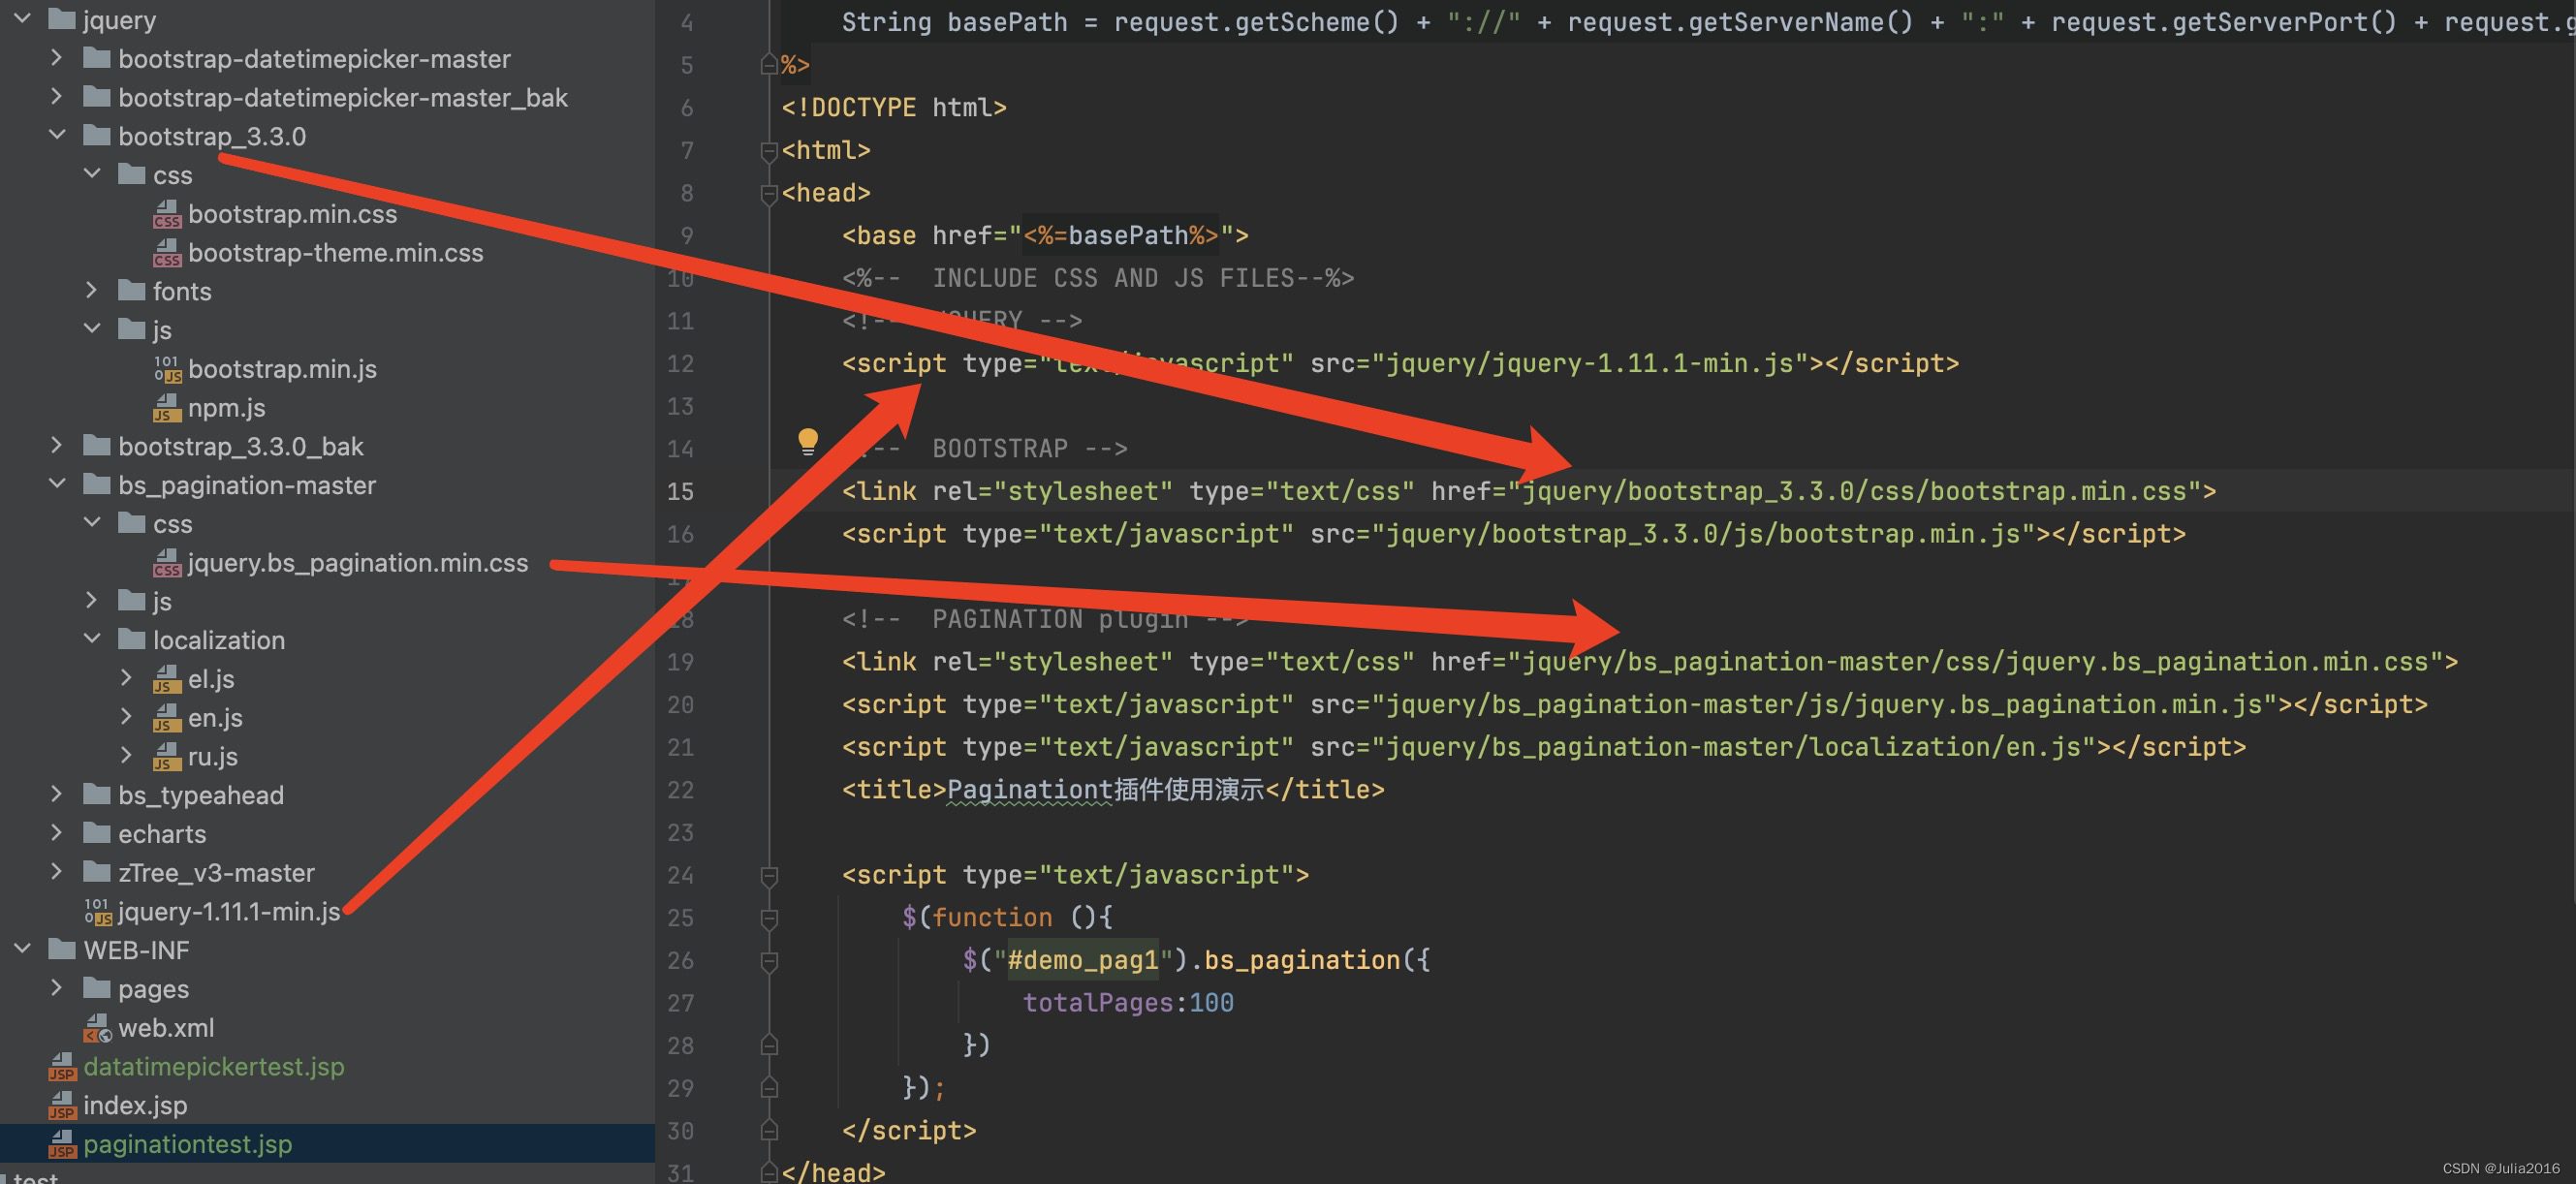Click line number 22 in the gutter
The image size is (2576, 1184).
click(x=680, y=790)
